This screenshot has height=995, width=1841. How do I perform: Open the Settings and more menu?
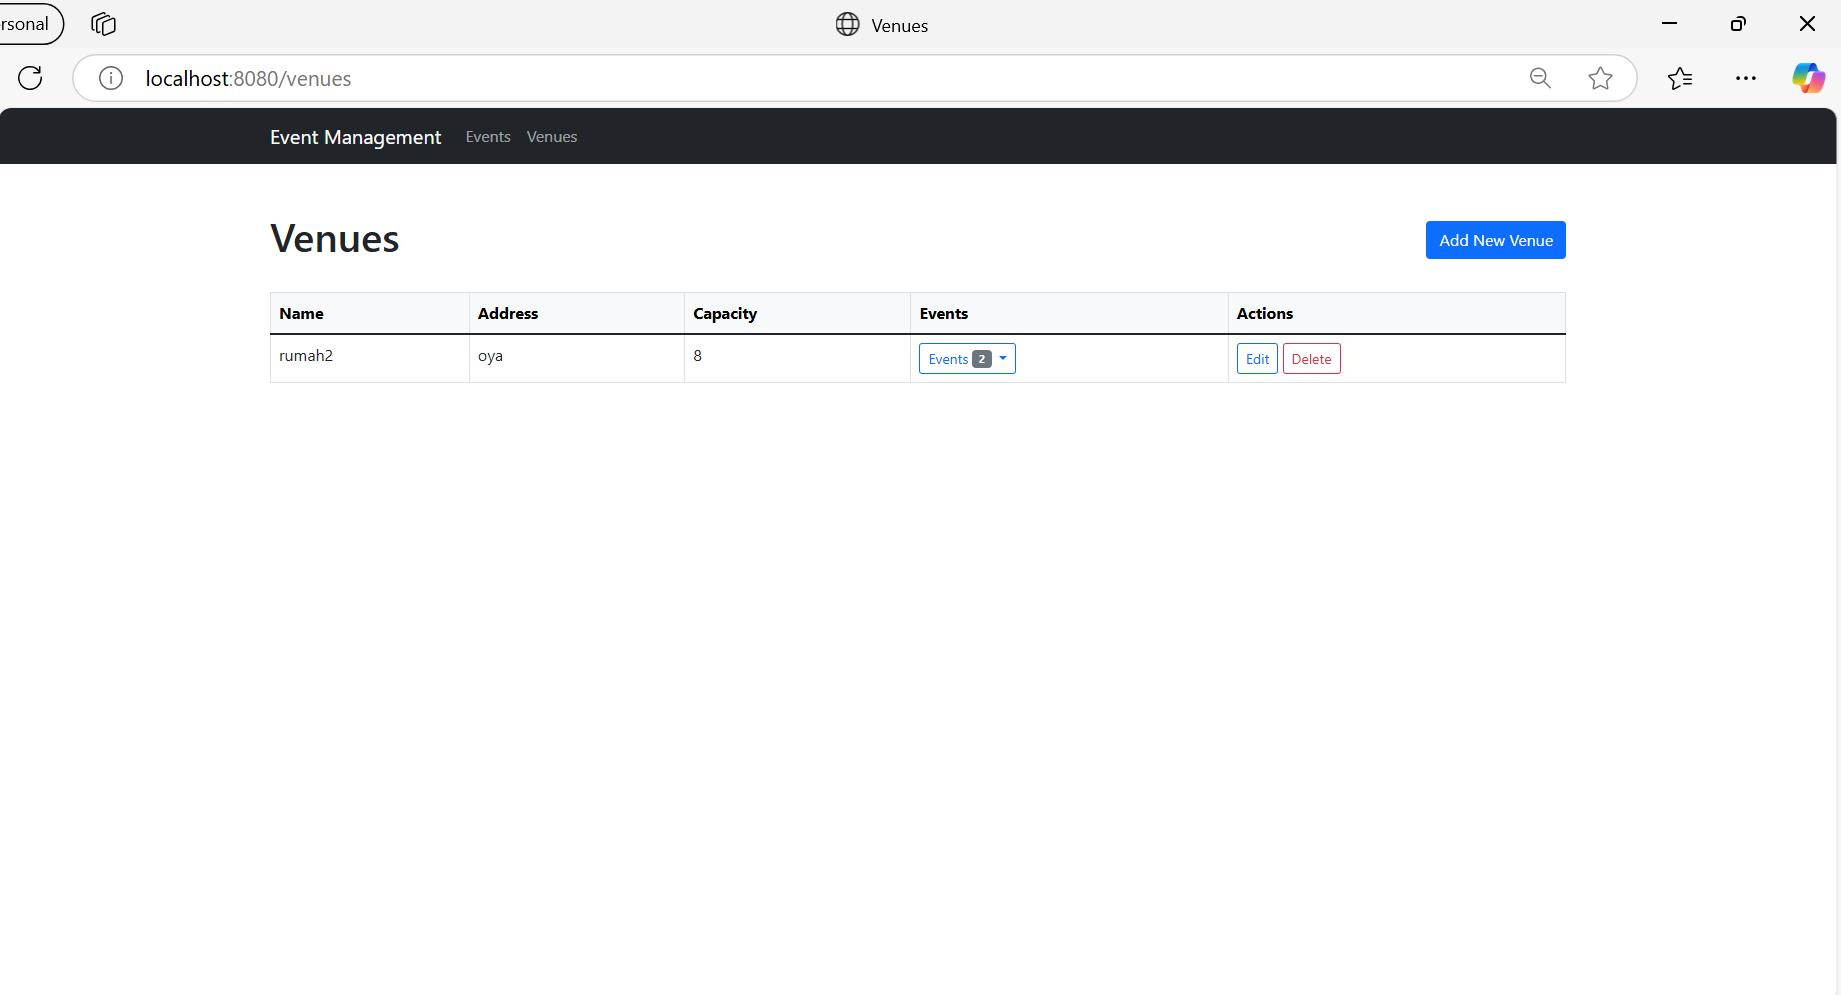click(x=1746, y=78)
